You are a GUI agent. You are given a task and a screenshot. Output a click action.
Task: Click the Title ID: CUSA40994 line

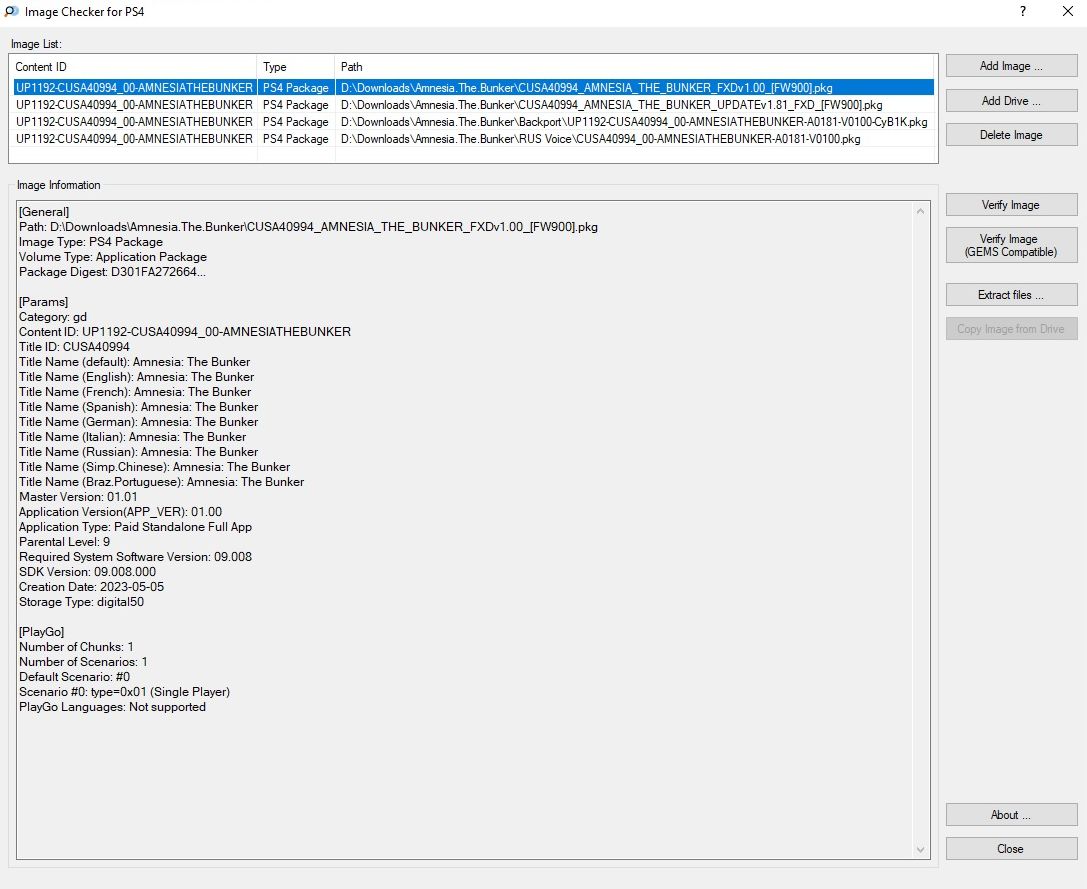pyautogui.click(x=74, y=347)
